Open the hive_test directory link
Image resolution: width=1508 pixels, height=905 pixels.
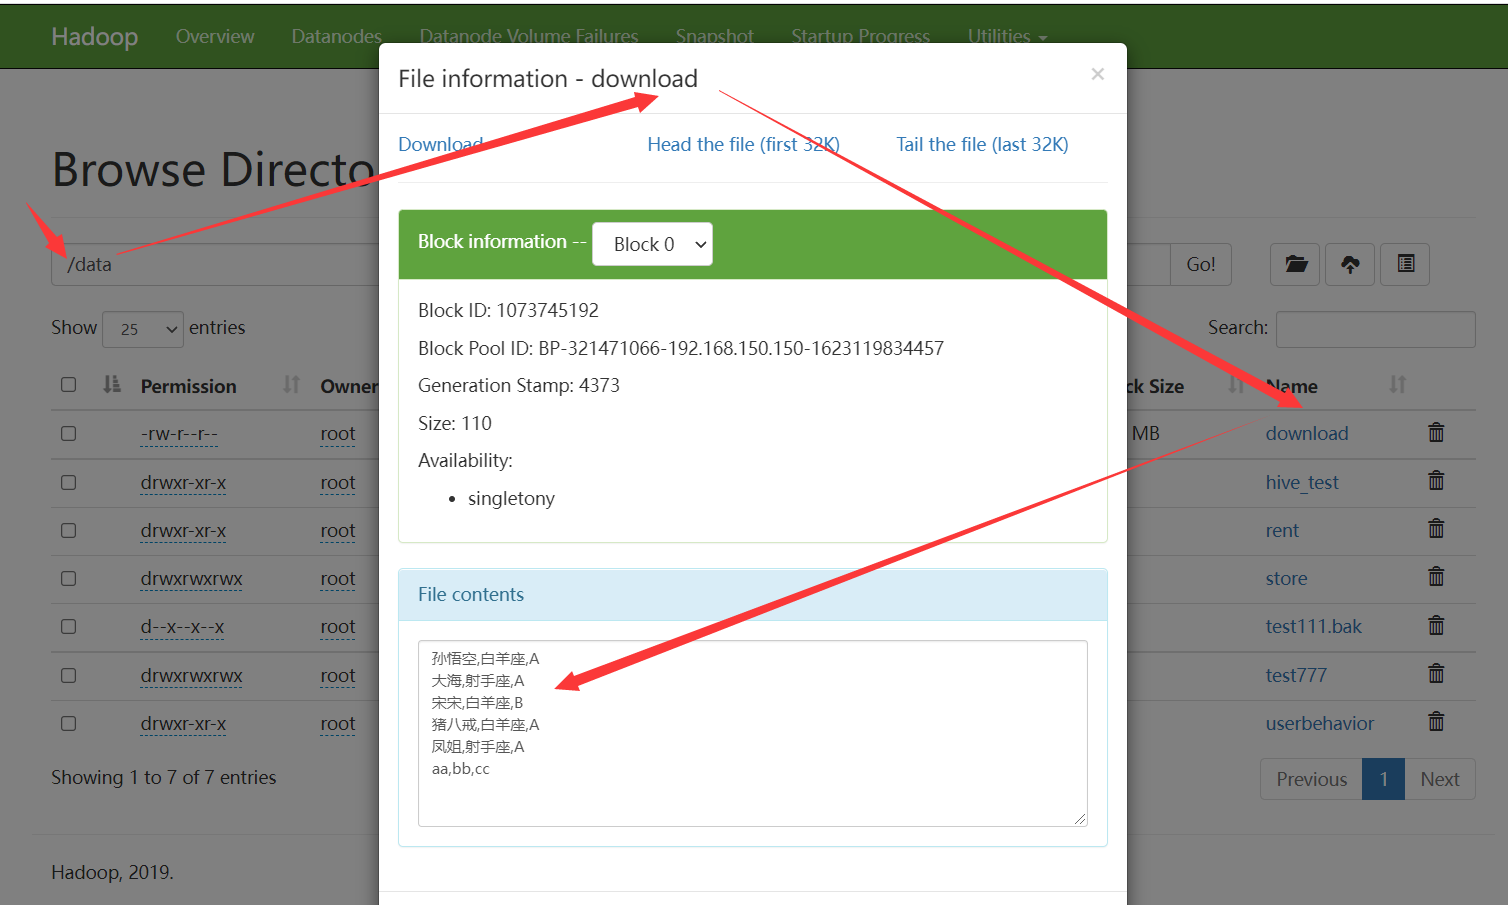pos(1301,482)
